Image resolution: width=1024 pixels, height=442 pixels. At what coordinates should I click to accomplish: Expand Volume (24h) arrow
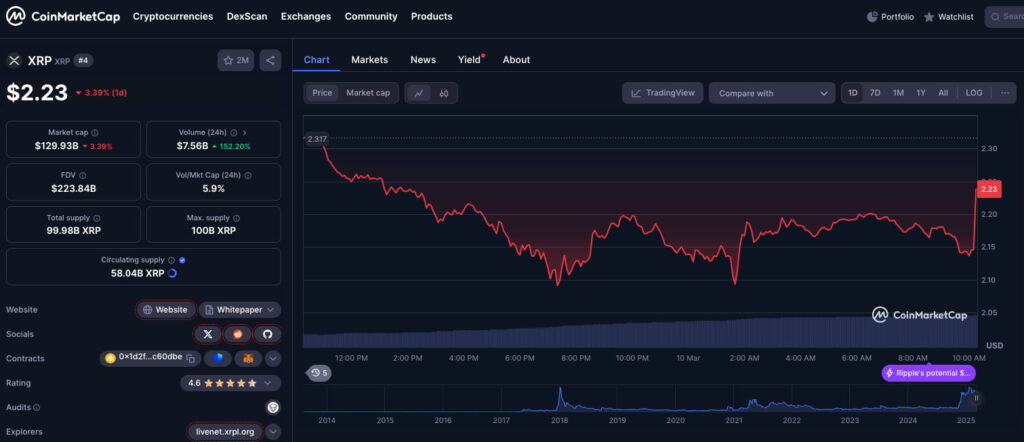pos(245,133)
